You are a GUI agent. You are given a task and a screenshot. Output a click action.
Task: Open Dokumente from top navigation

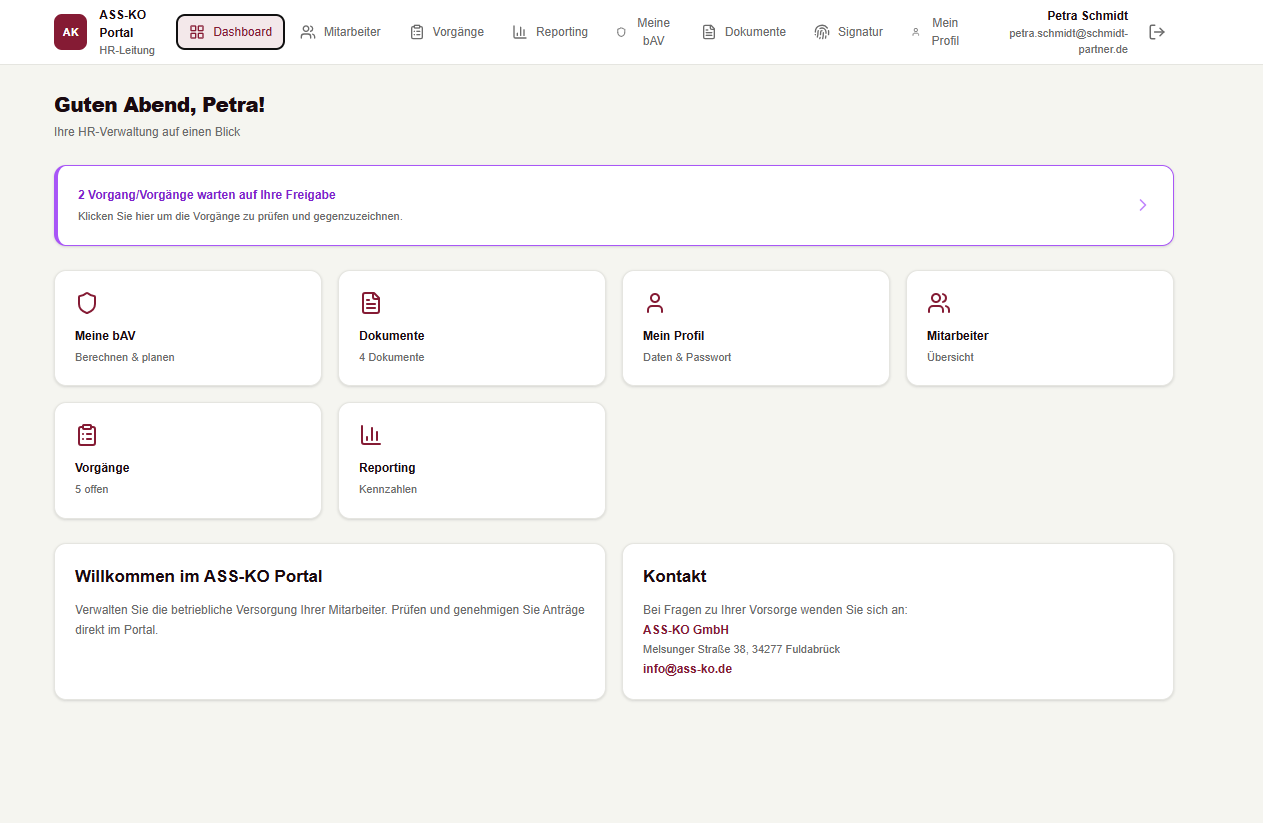click(x=744, y=32)
